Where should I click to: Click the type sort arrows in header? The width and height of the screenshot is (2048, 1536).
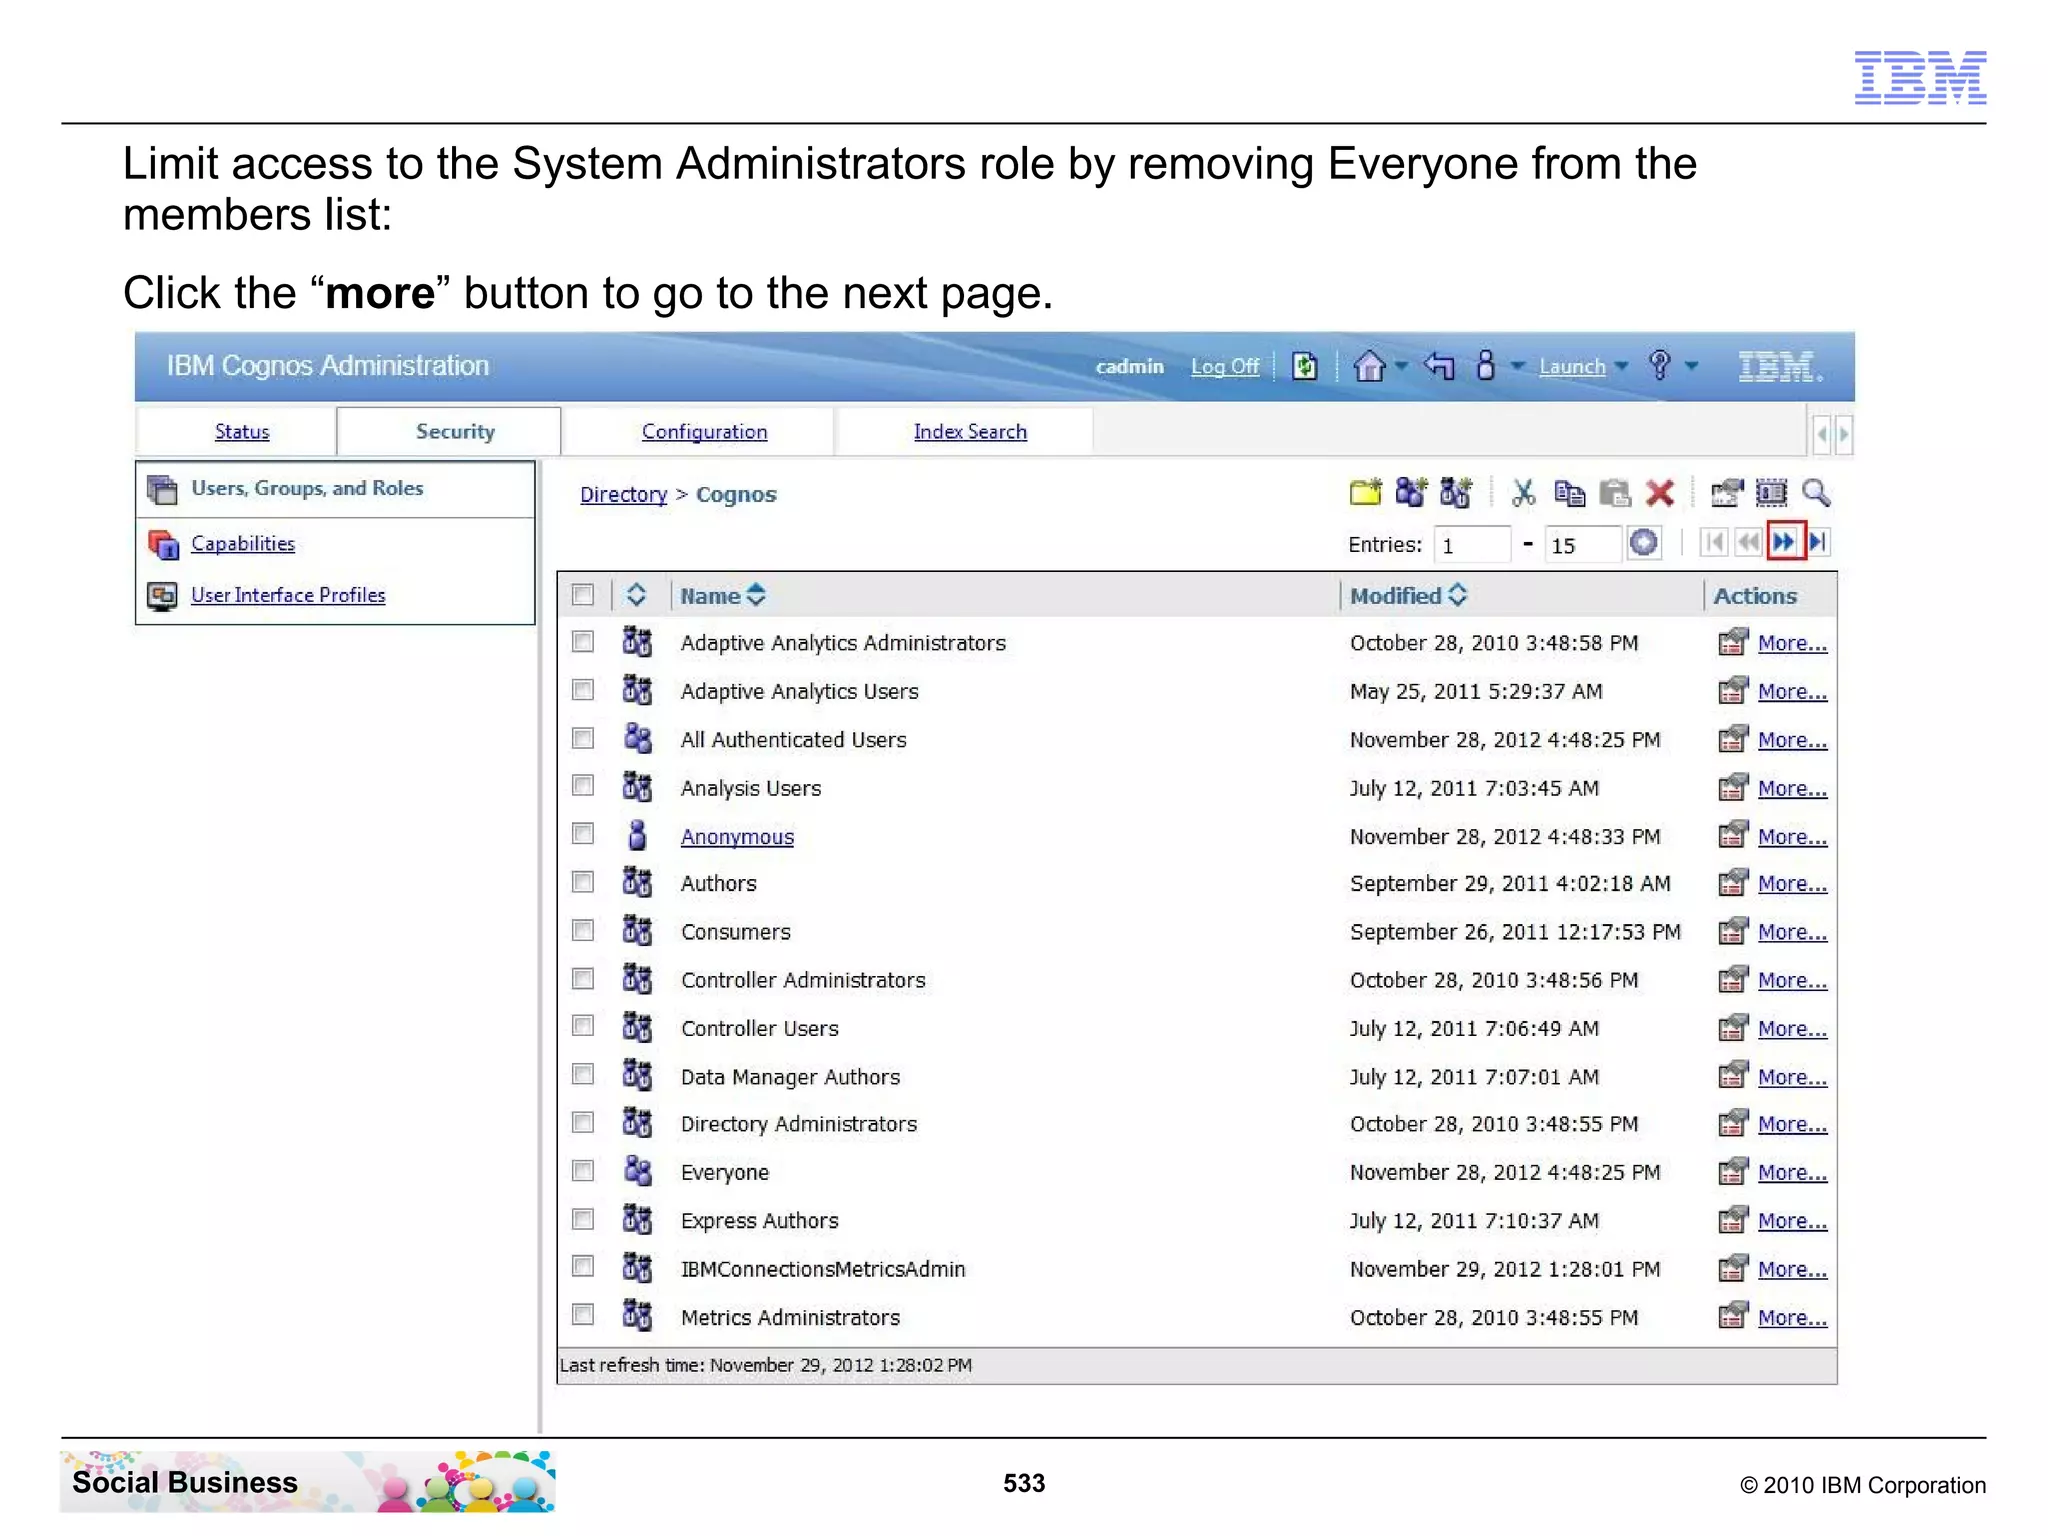(x=636, y=595)
